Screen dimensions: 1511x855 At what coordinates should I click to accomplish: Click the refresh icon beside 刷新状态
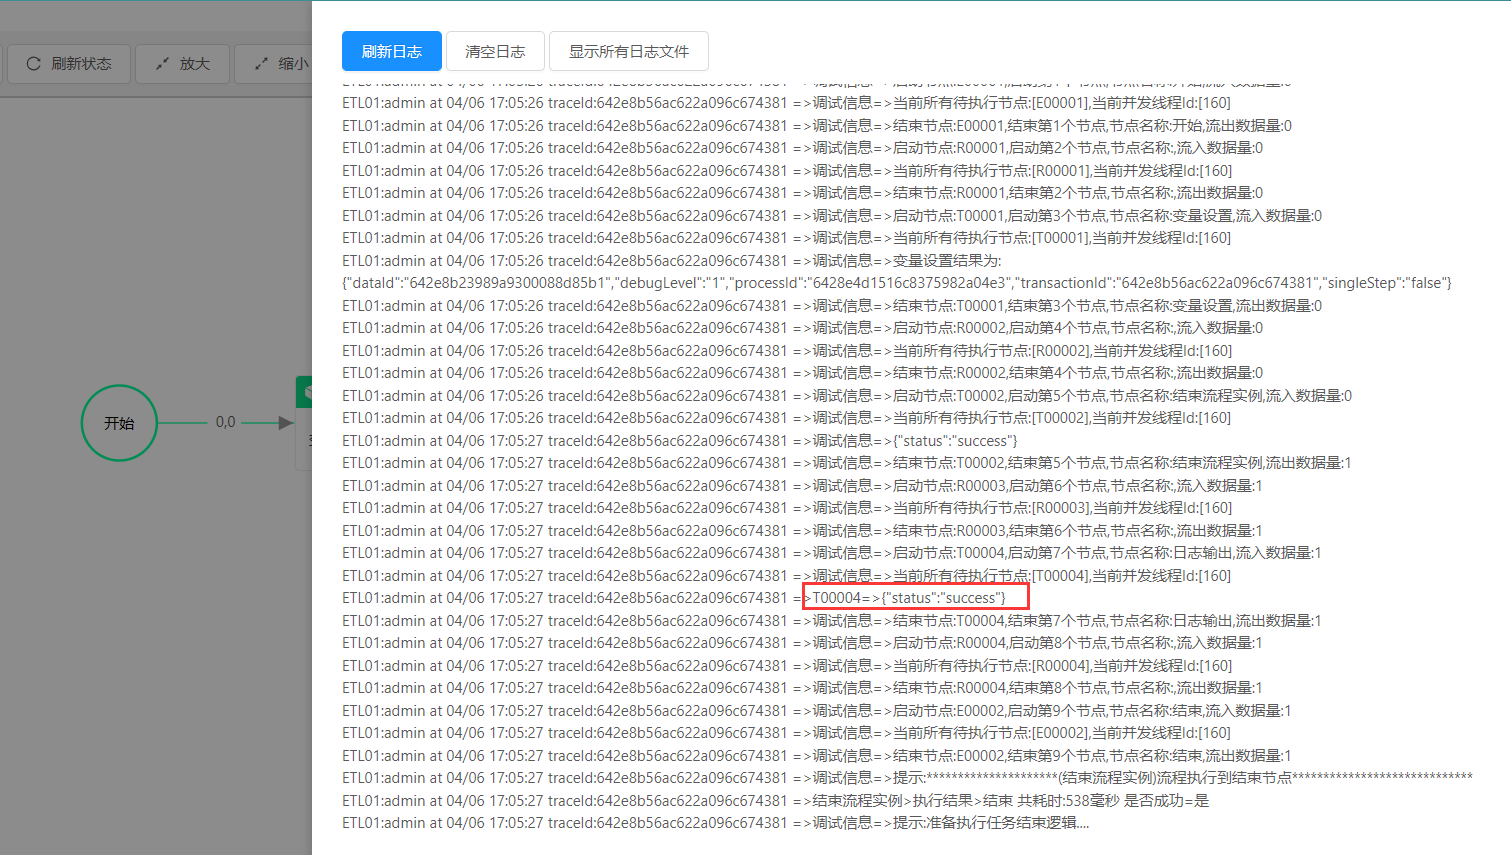33,64
